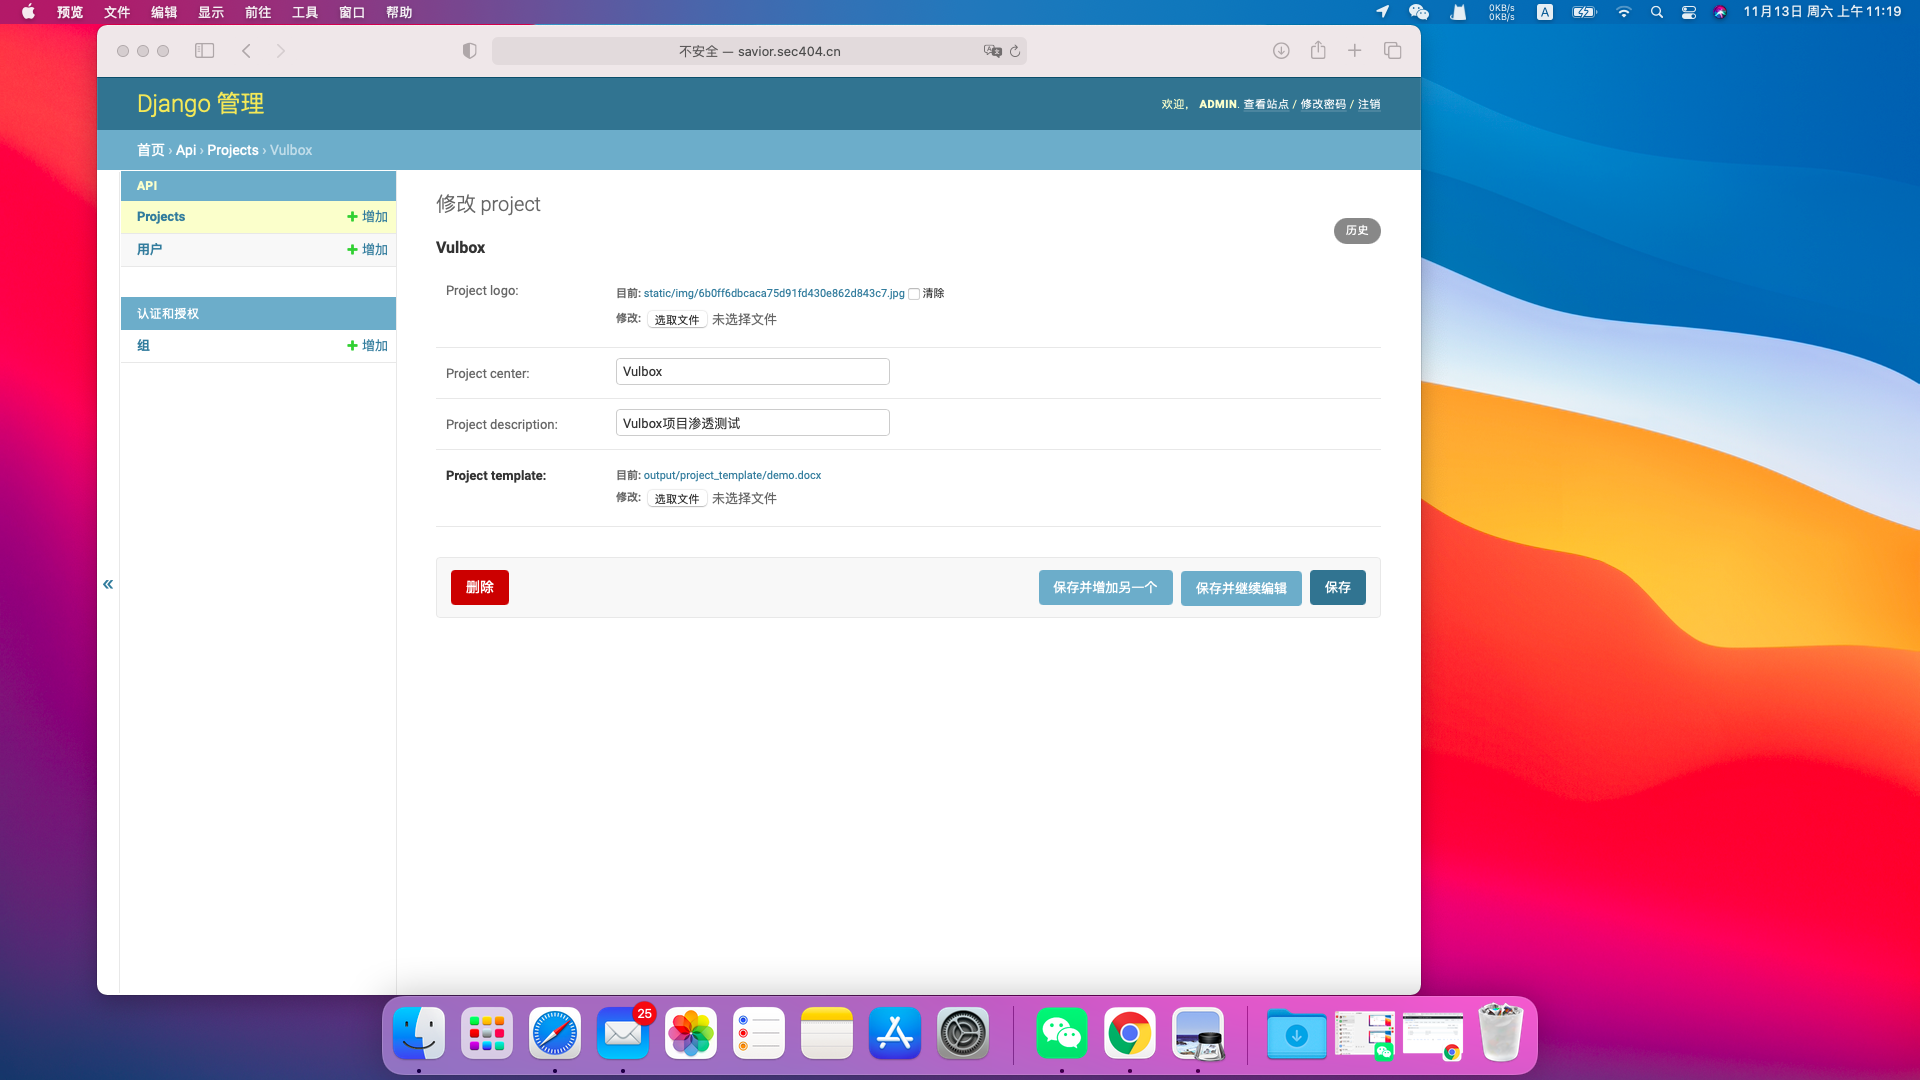Click the 历史 history button
The height and width of the screenshot is (1080, 1920).
point(1356,231)
